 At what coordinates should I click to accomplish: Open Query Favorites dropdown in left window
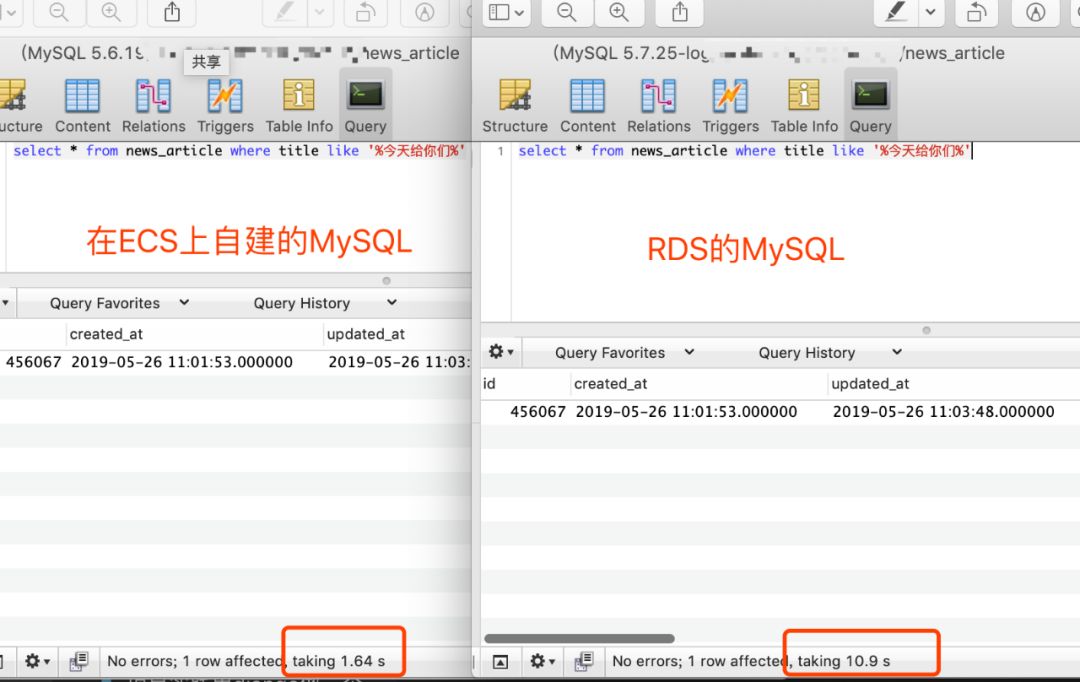pos(118,303)
